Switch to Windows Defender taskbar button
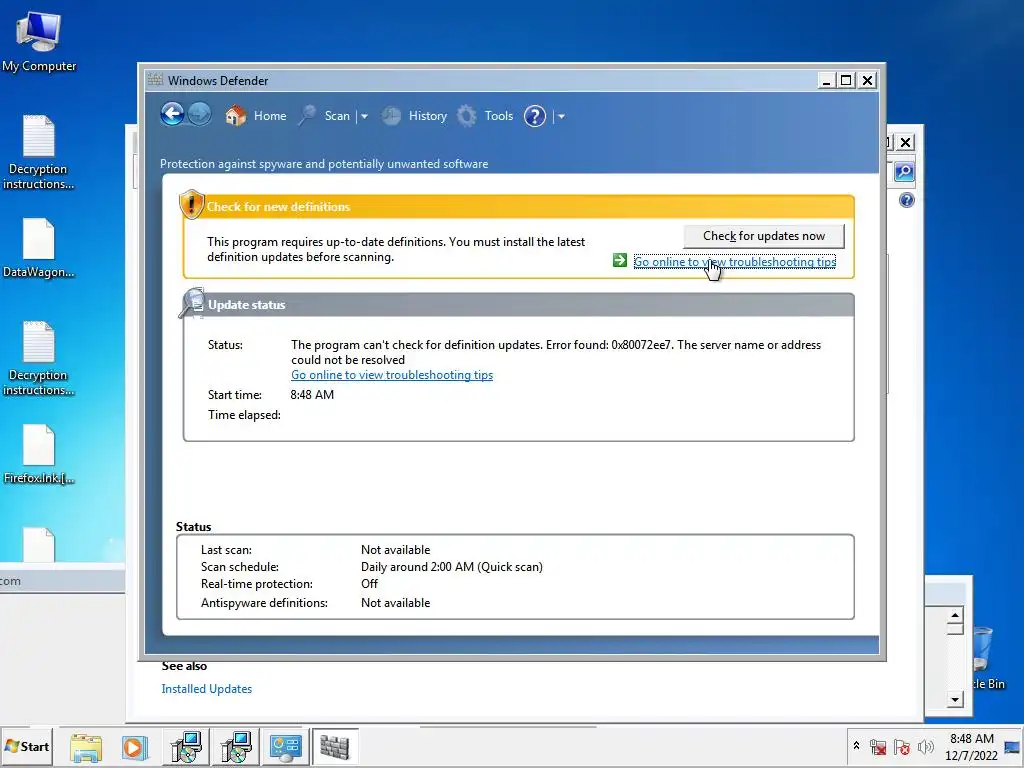Screen dimensions: 1024x768 point(335,747)
